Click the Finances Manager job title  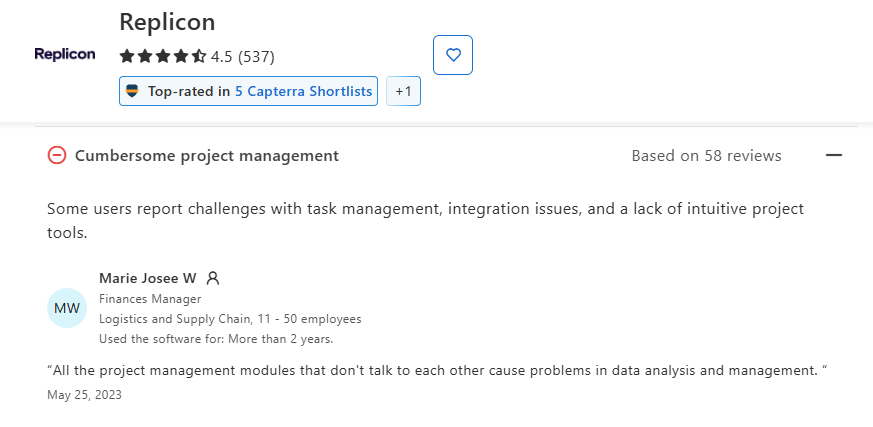150,299
